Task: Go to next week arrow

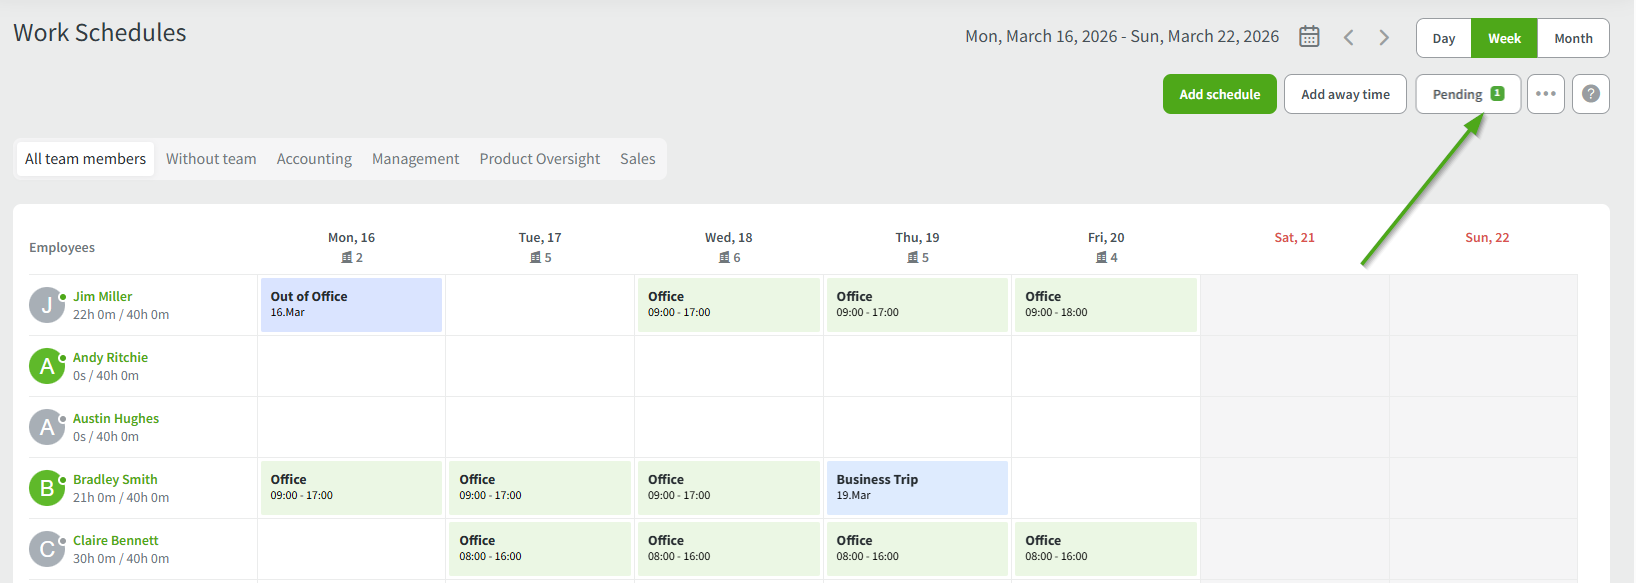Action: 1384,38
